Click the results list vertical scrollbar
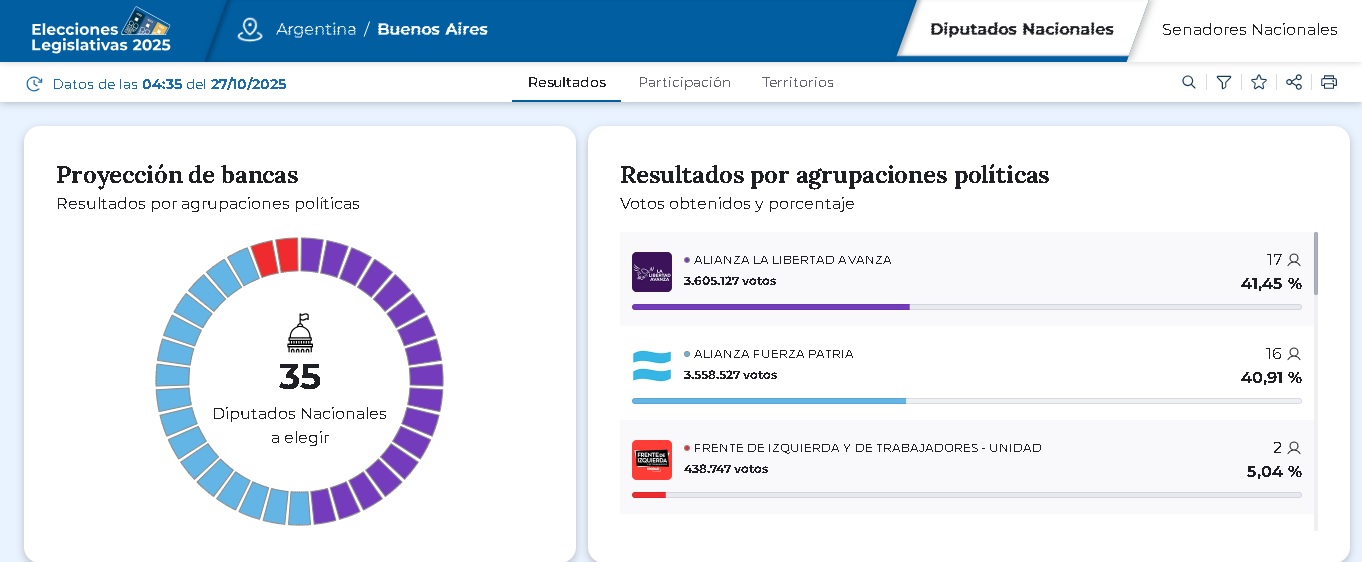 click(1315, 264)
